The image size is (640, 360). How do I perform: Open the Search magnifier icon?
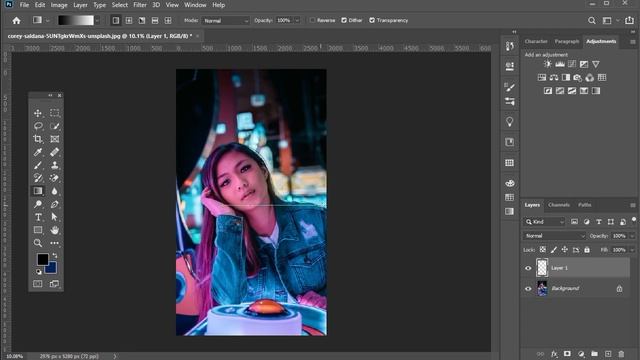(x=591, y=20)
